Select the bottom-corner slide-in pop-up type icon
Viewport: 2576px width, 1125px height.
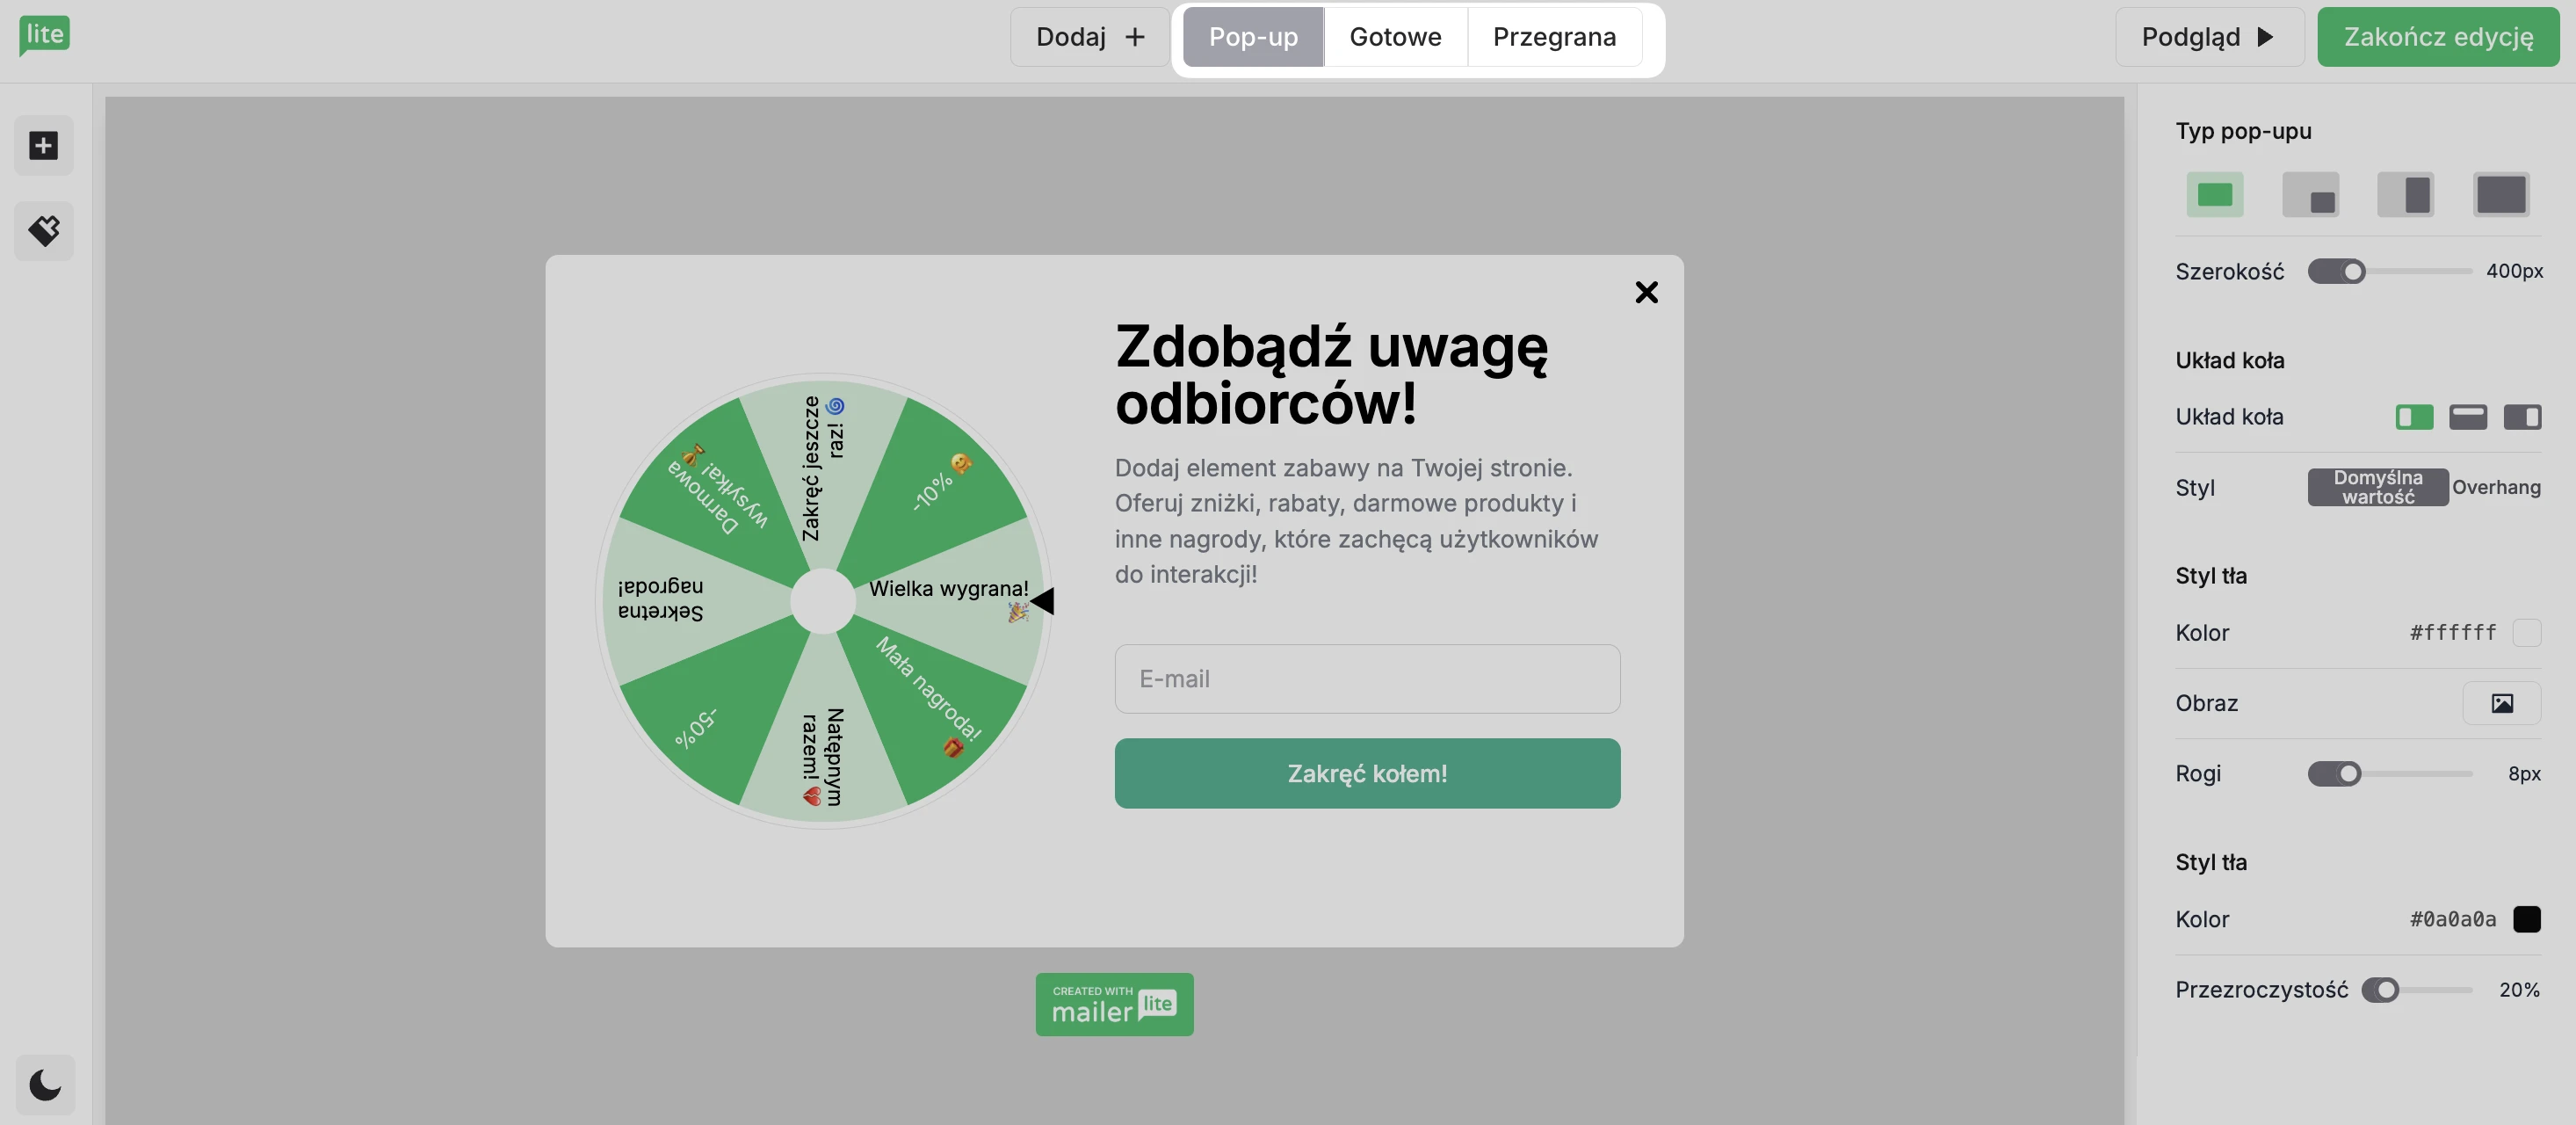click(2310, 194)
